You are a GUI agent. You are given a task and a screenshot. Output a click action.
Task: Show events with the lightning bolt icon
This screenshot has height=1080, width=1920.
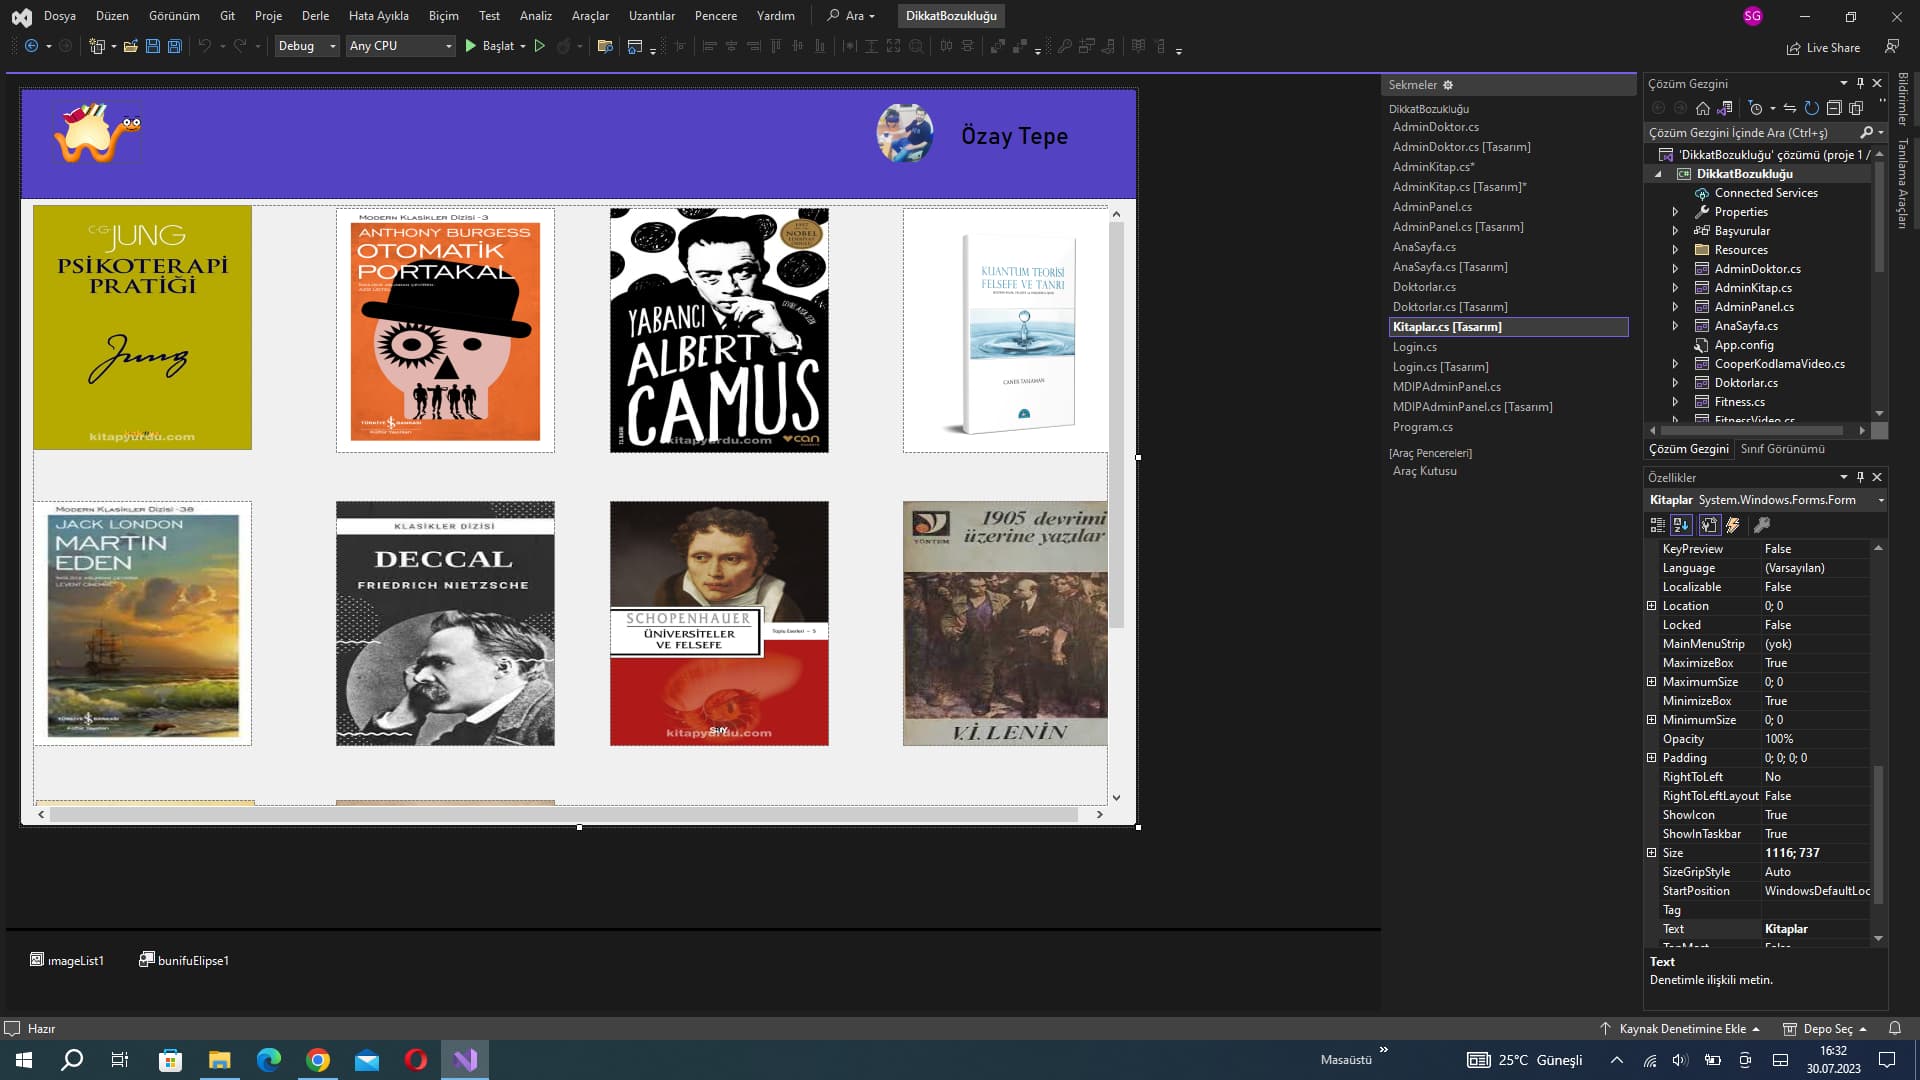pos(1733,525)
